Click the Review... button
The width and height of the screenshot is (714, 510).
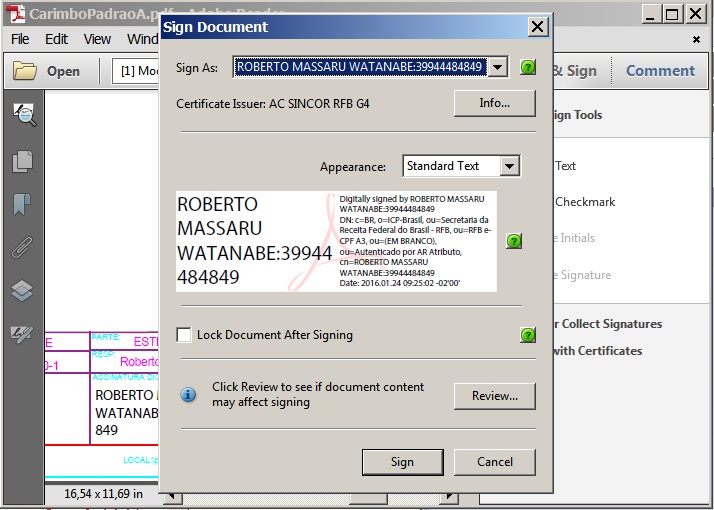coord(495,396)
